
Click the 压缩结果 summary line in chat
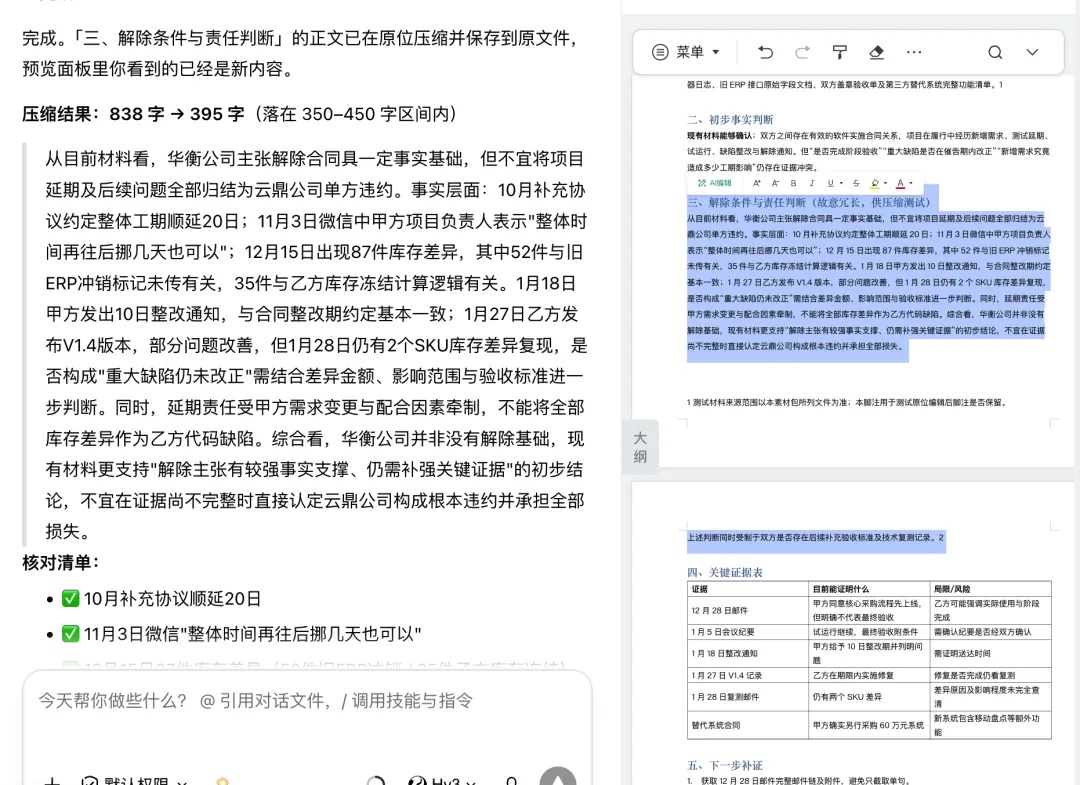tap(239, 114)
